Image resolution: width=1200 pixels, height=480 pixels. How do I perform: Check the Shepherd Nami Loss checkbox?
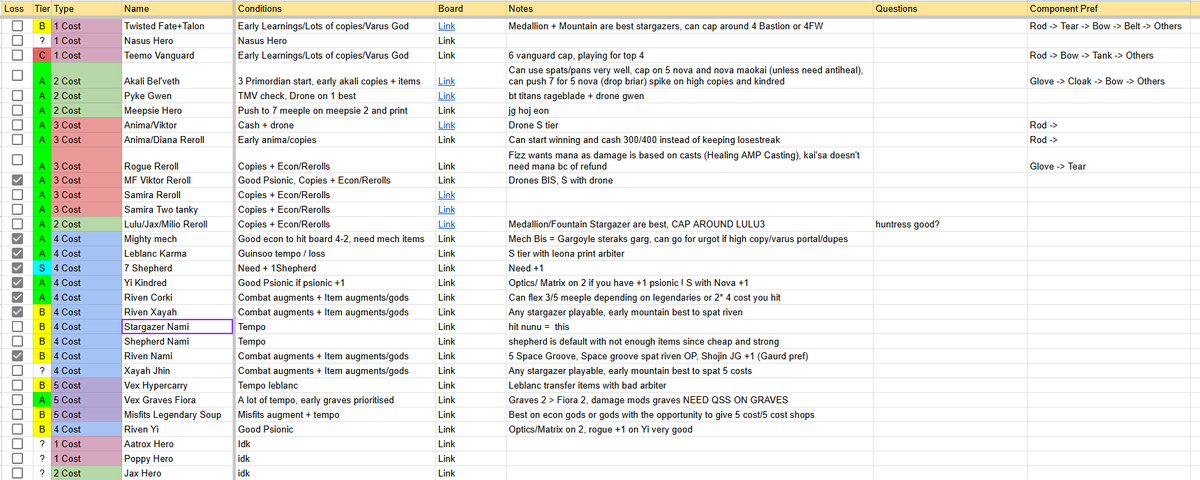click(17, 341)
